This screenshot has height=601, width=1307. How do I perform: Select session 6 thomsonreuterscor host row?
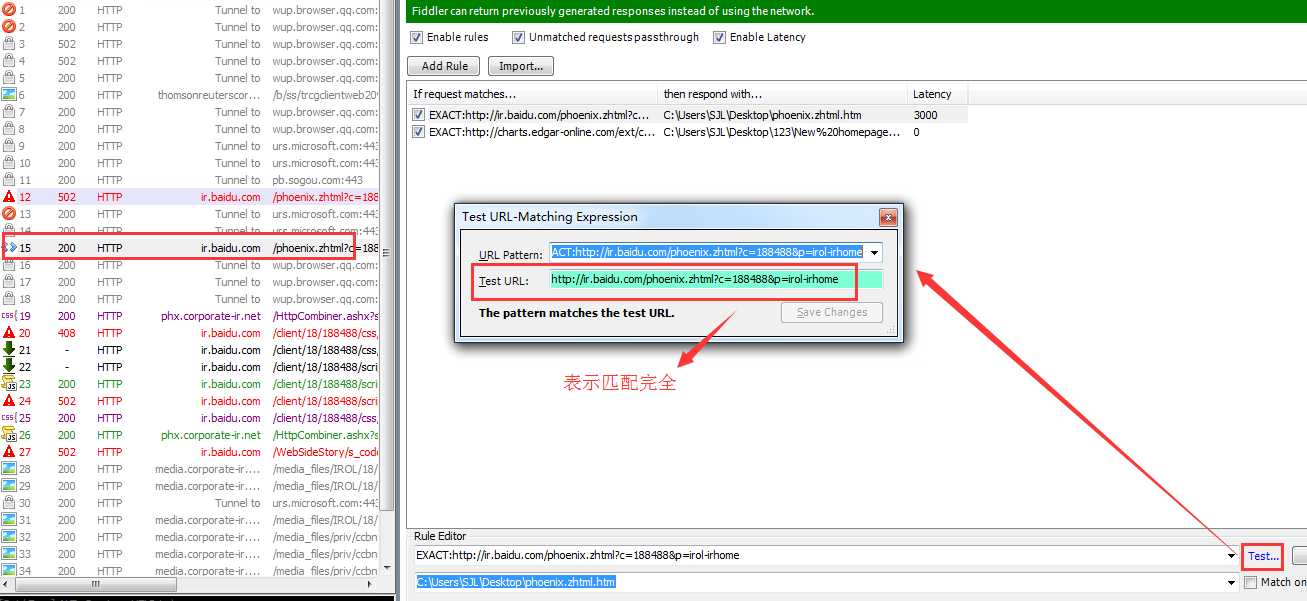tap(190, 95)
